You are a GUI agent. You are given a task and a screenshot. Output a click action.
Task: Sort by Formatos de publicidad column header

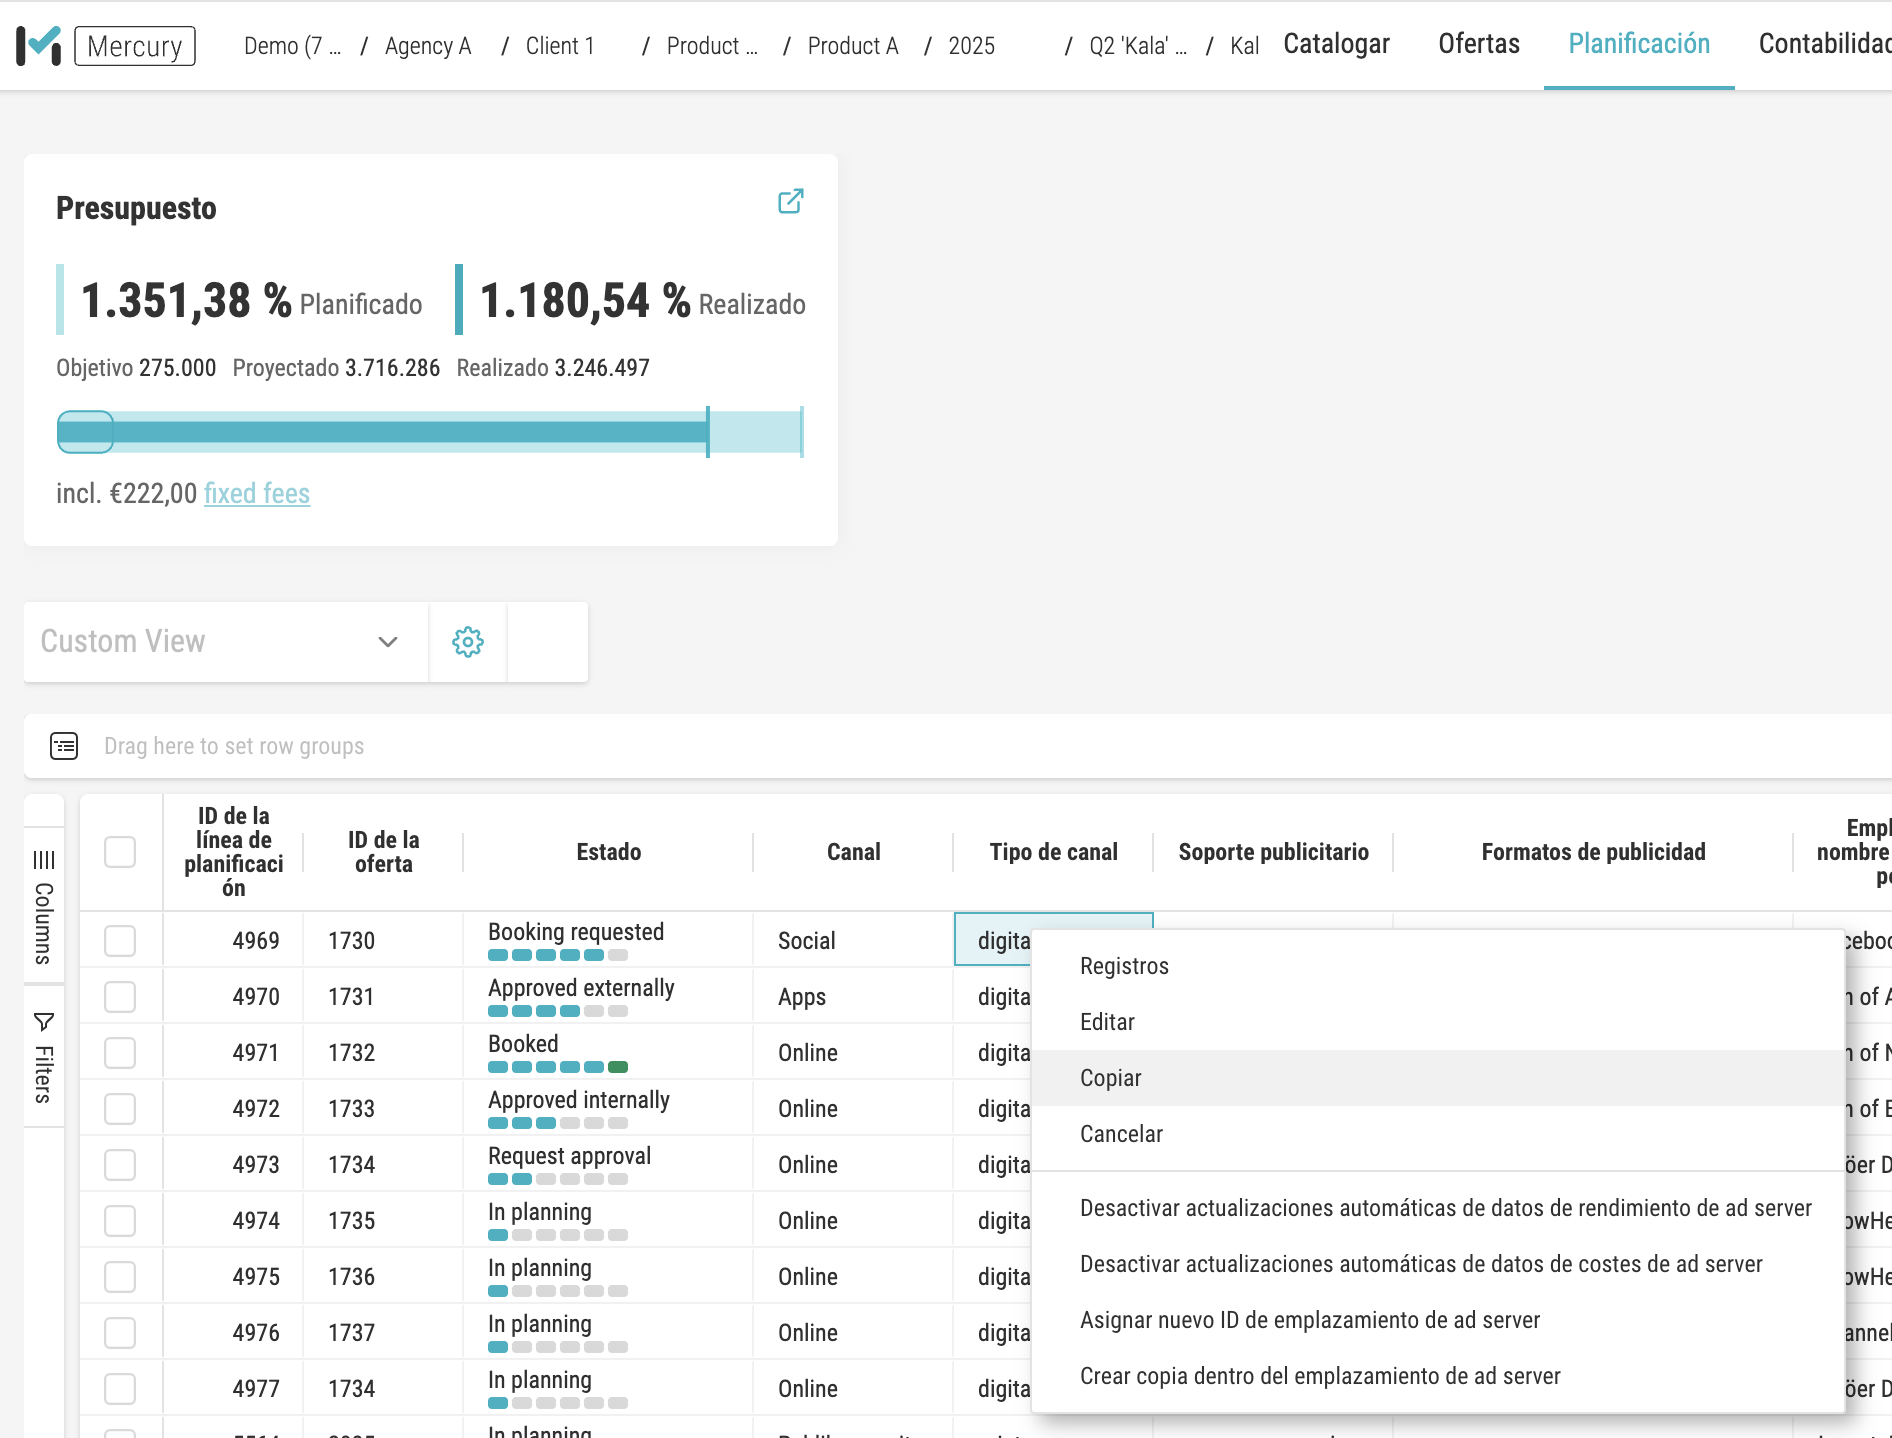[x=1593, y=852]
